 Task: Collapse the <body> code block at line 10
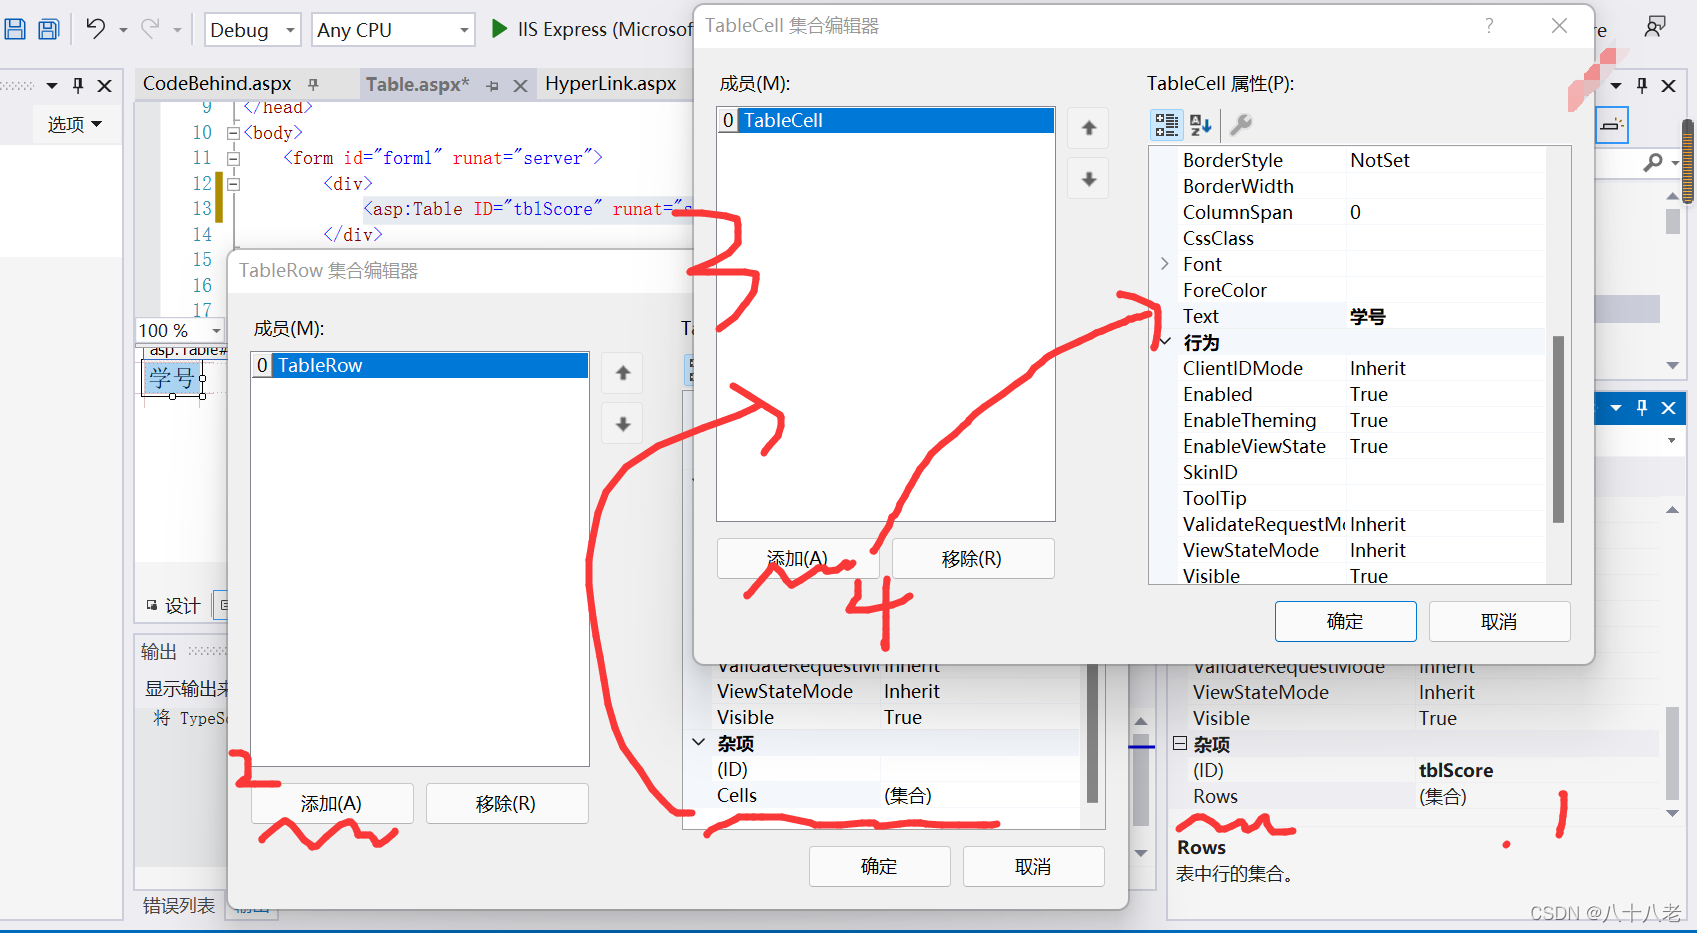[233, 132]
